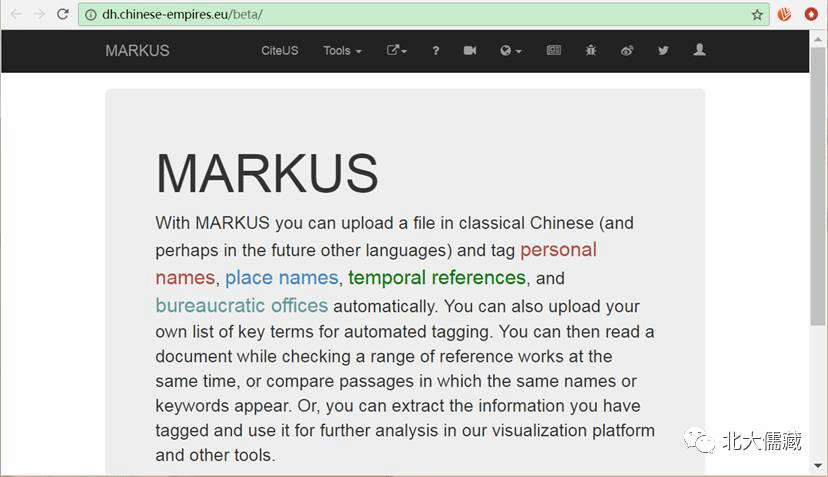The image size is (828, 477).
Task: Reload the page with refresh button
Action: 62,14
